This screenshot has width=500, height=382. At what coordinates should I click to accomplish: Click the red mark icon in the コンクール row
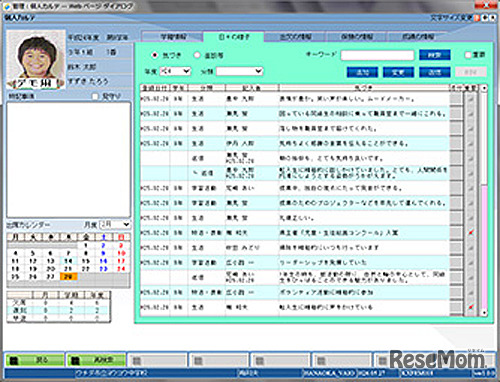pos(471,232)
